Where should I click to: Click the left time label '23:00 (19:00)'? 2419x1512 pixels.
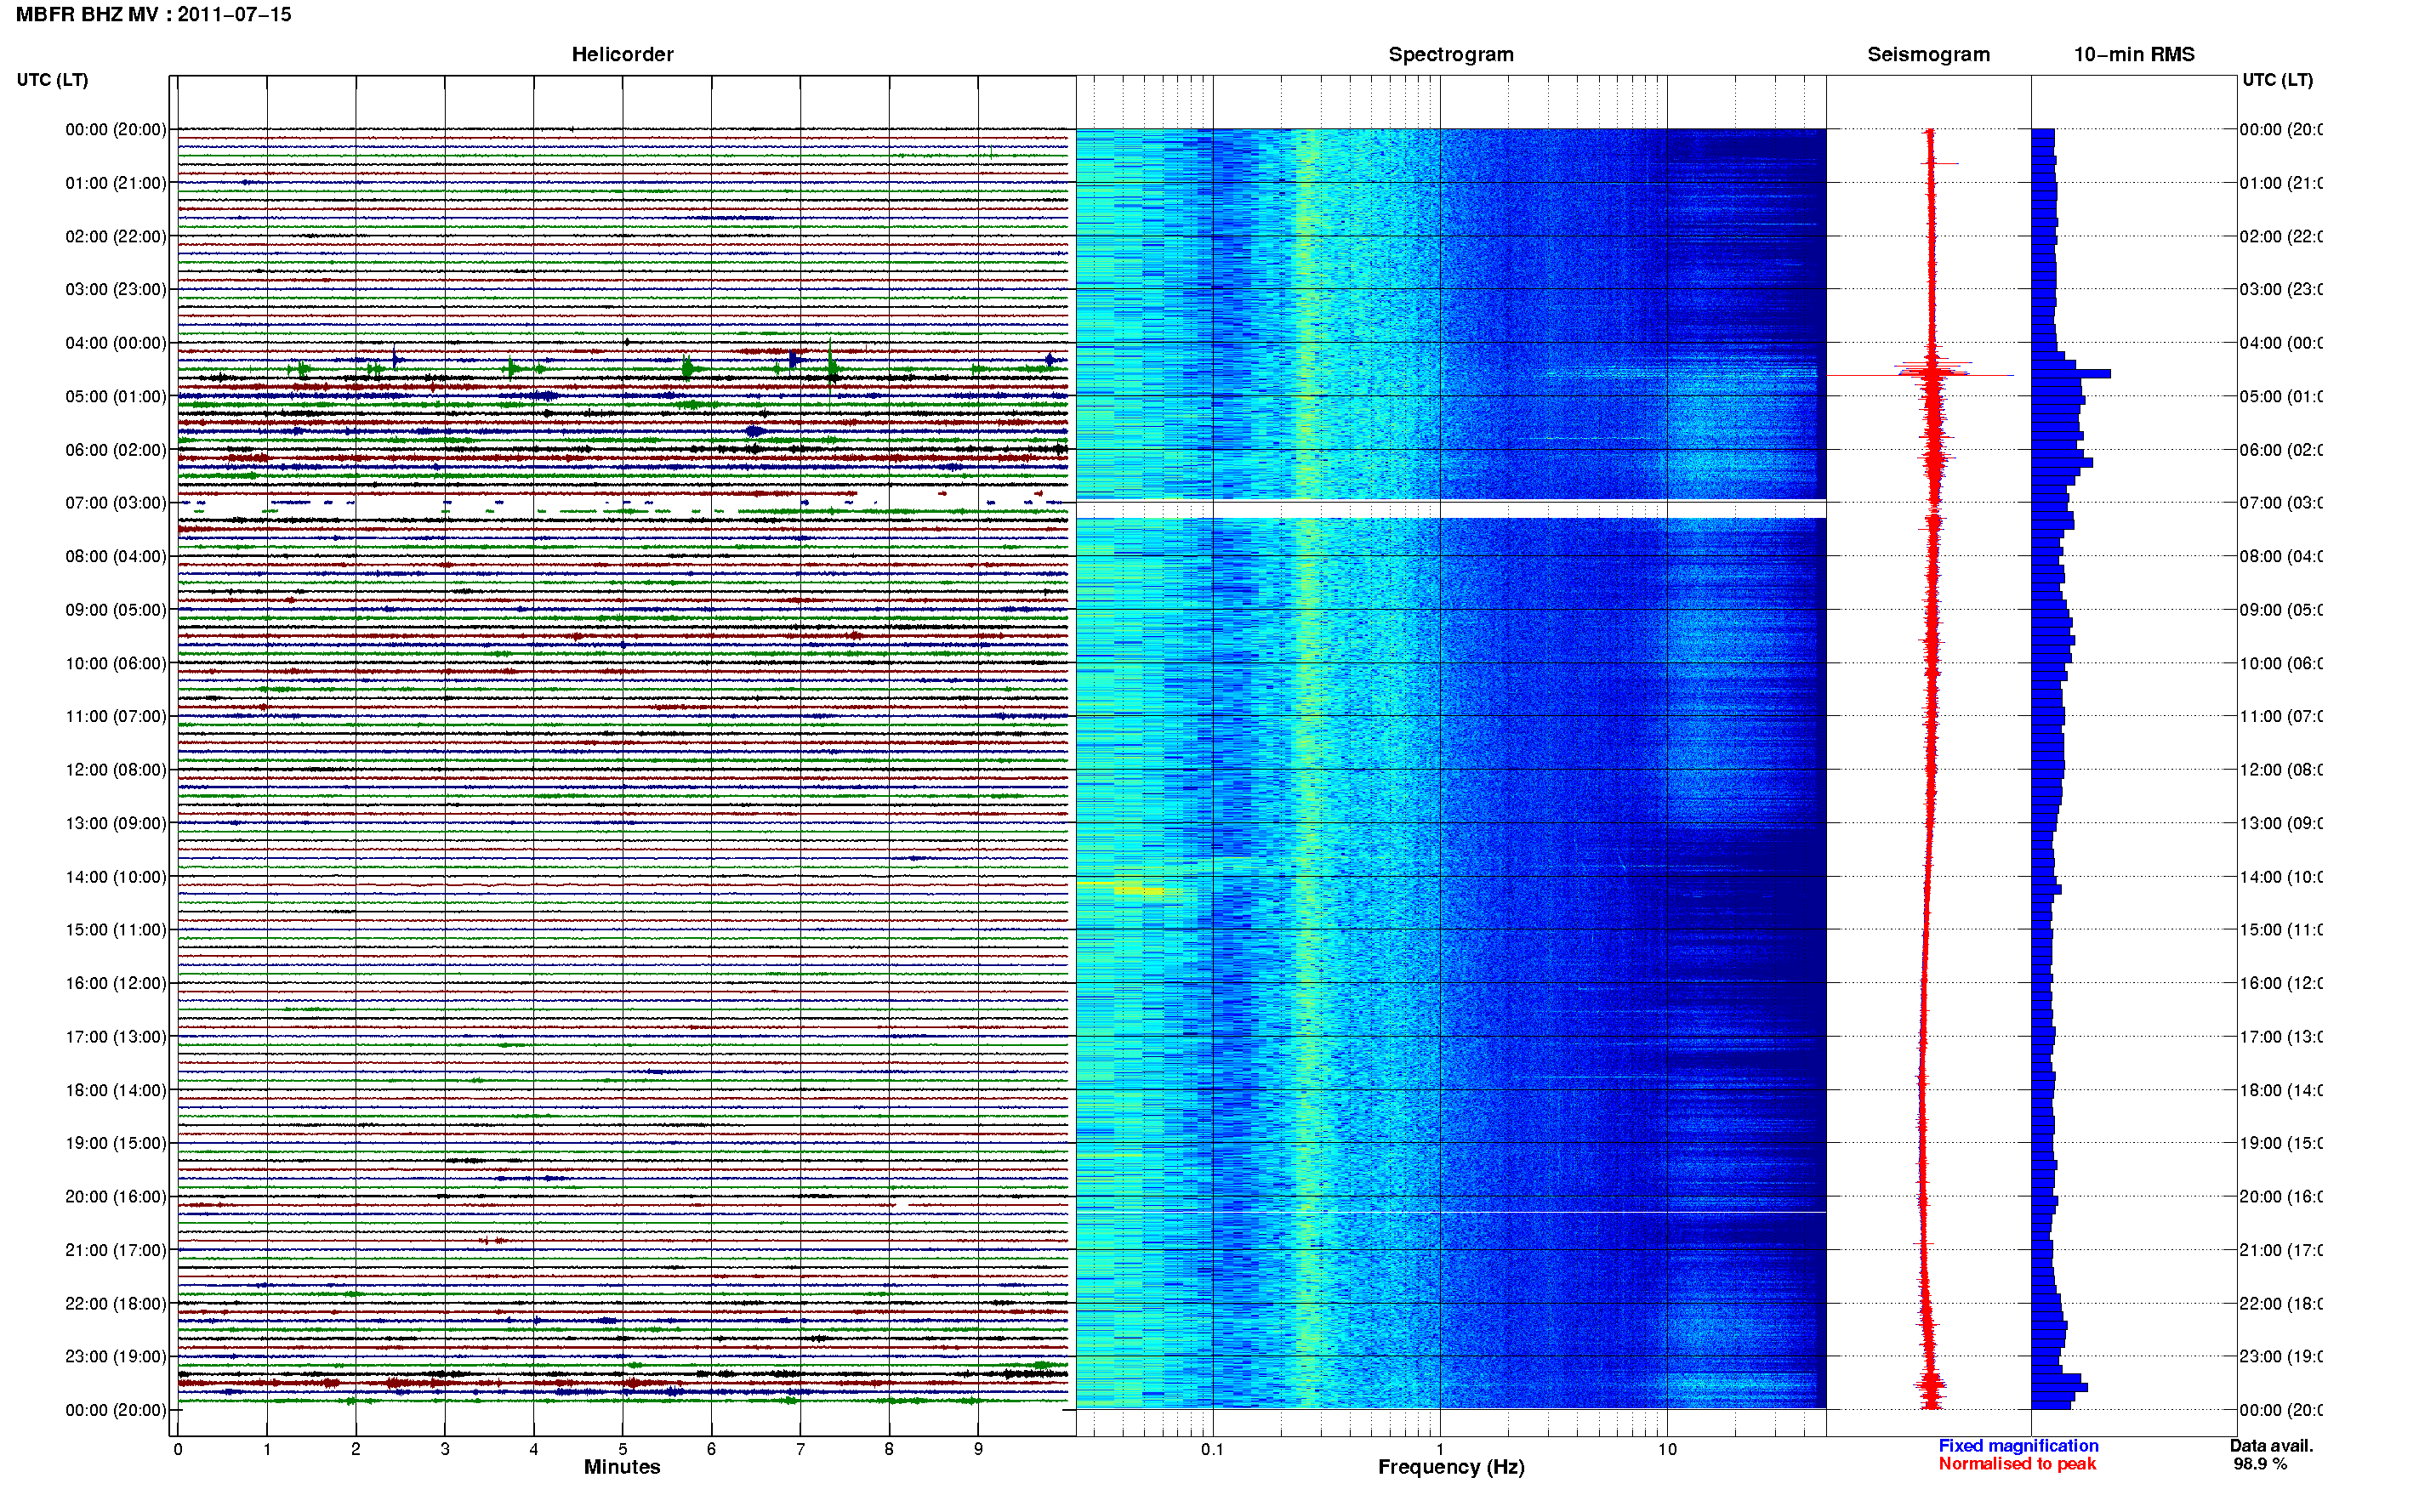(116, 1357)
